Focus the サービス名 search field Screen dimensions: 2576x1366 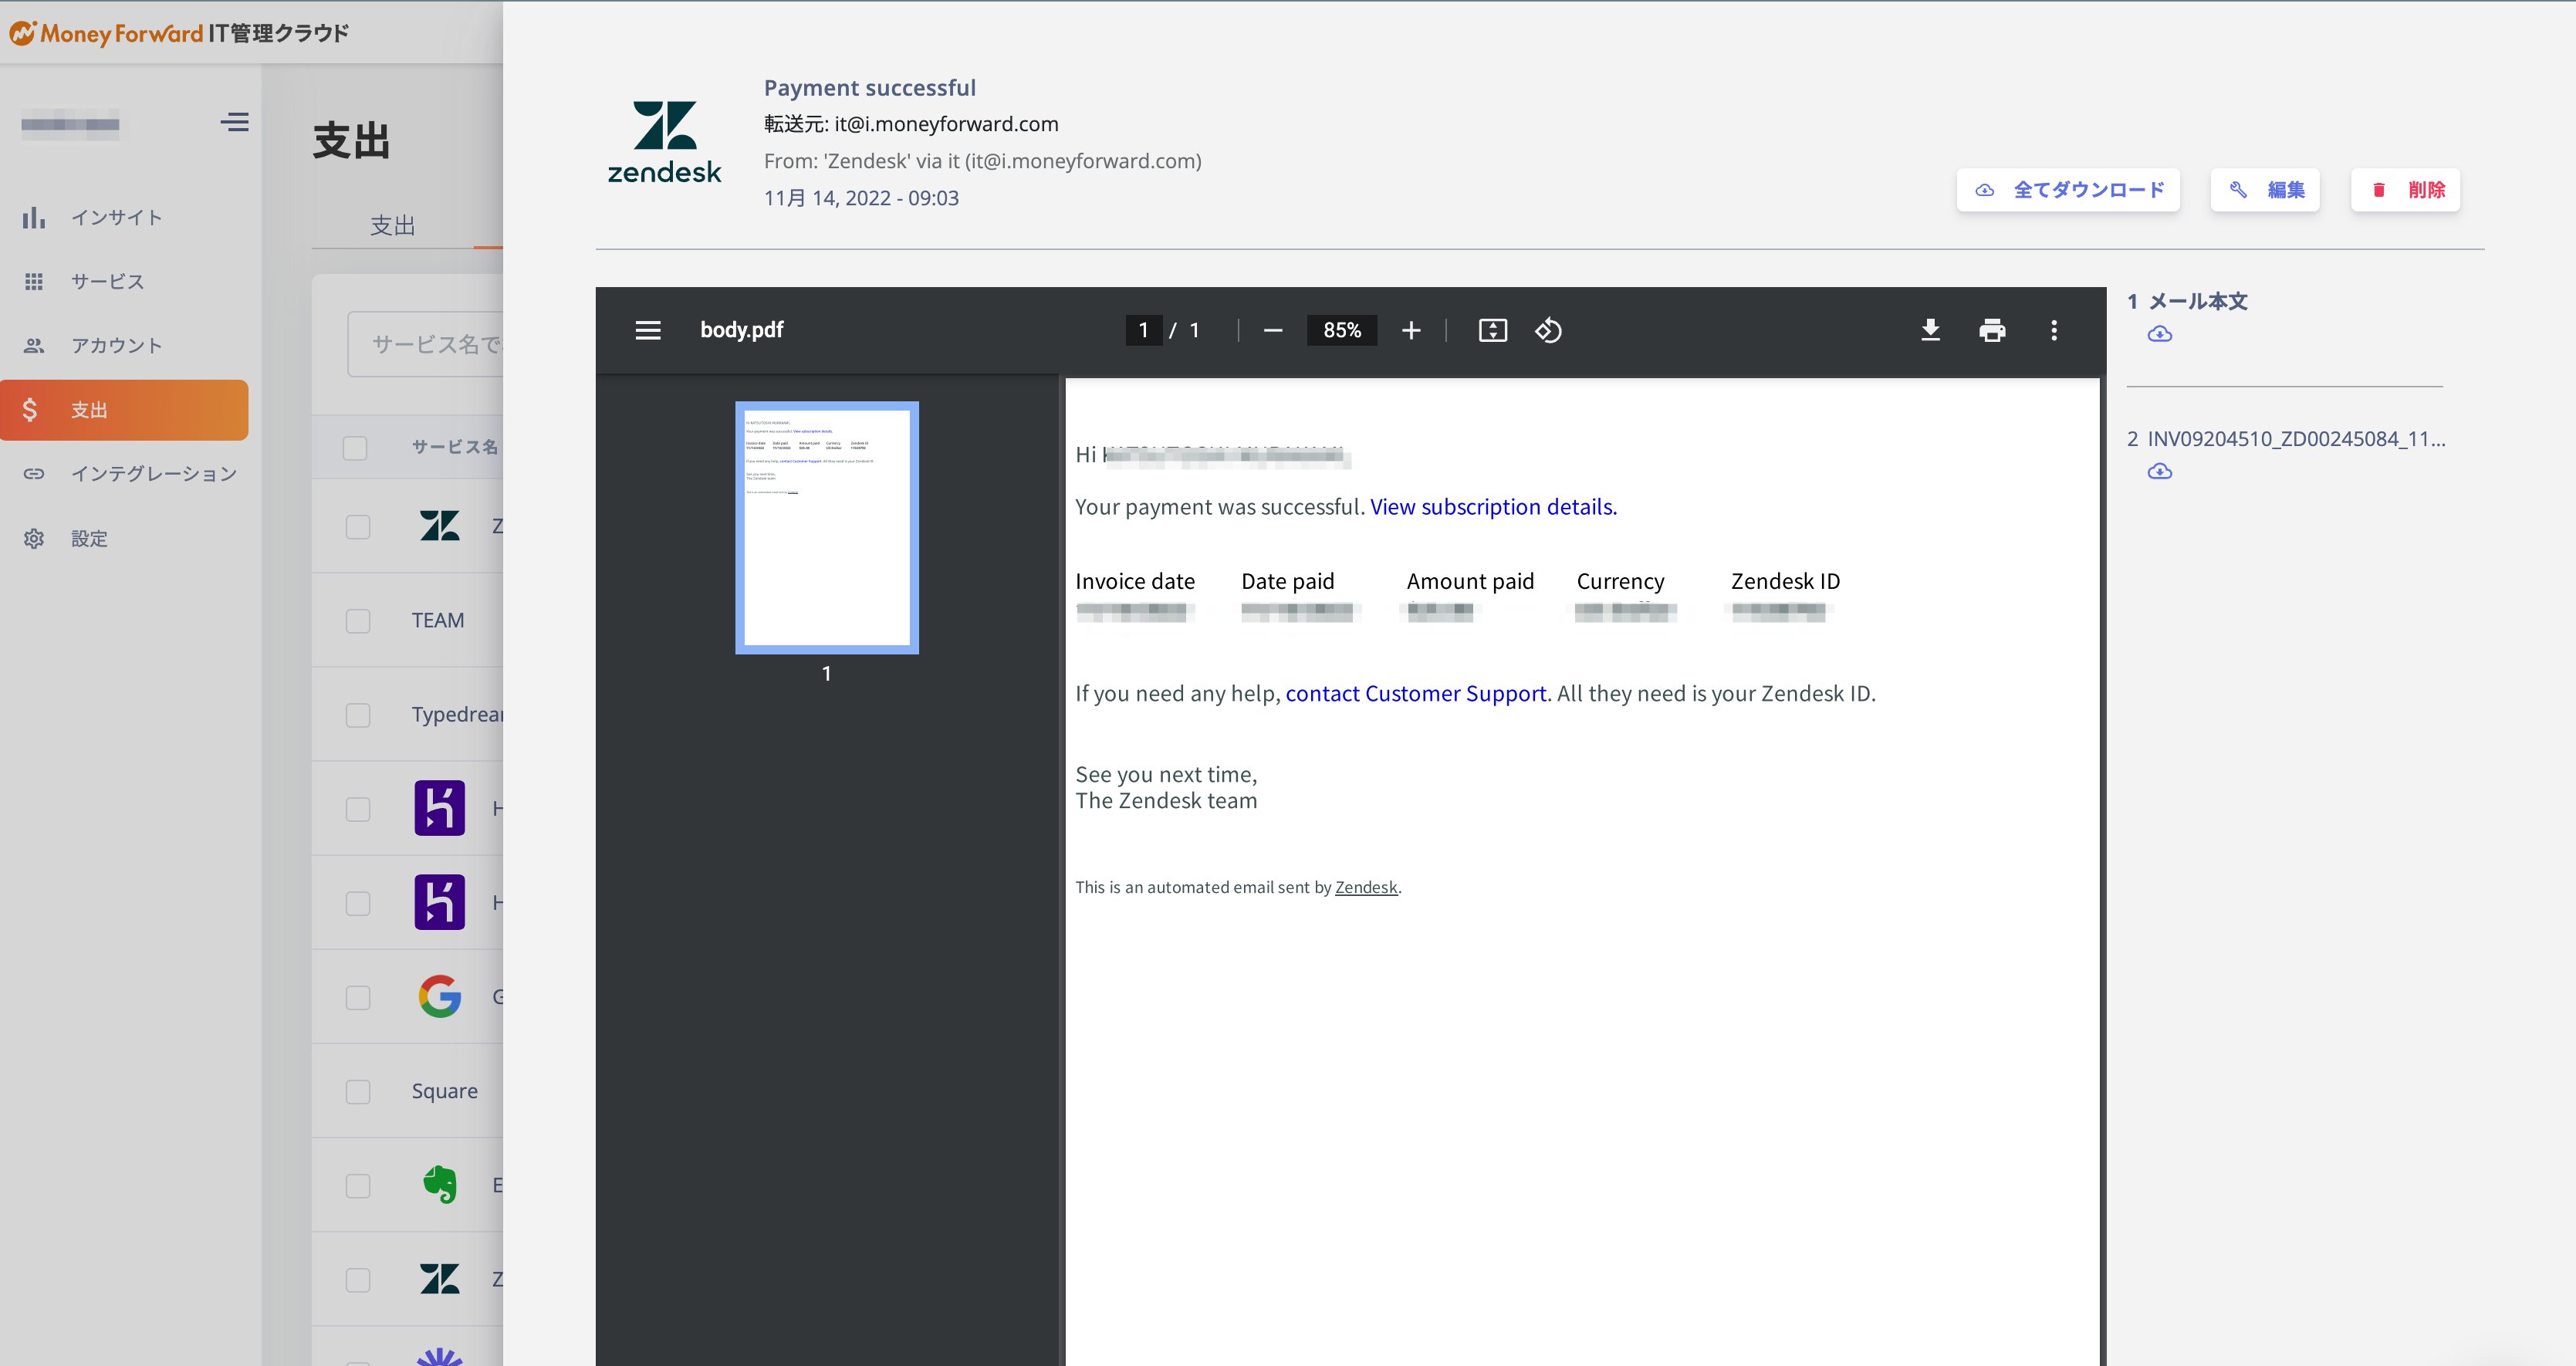pos(426,344)
